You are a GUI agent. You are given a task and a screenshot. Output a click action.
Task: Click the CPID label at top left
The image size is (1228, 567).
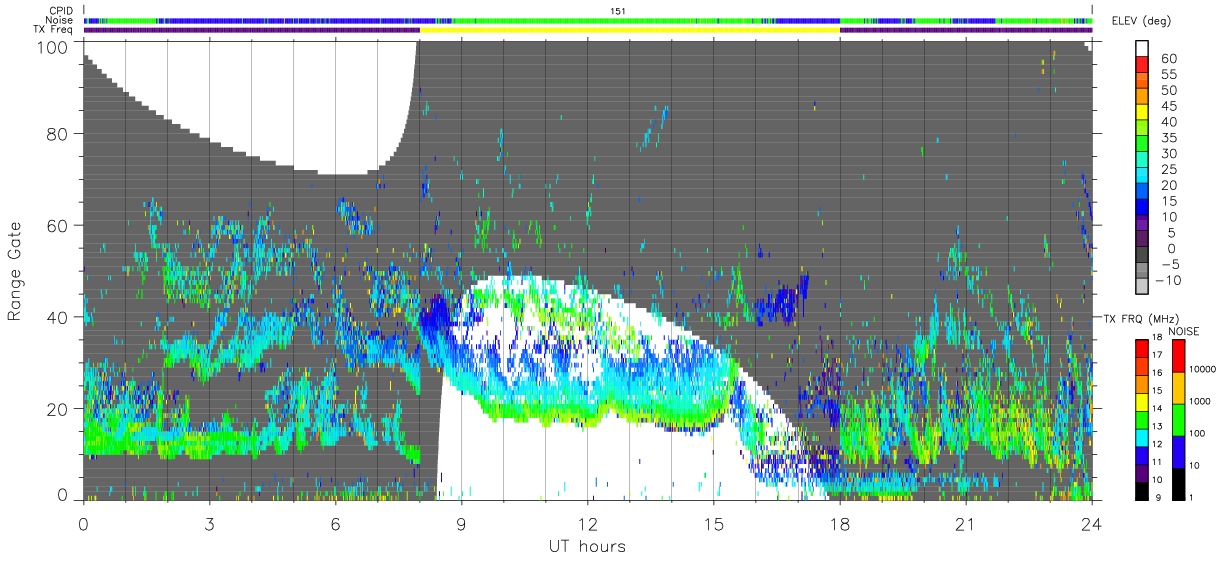[x=61, y=10]
